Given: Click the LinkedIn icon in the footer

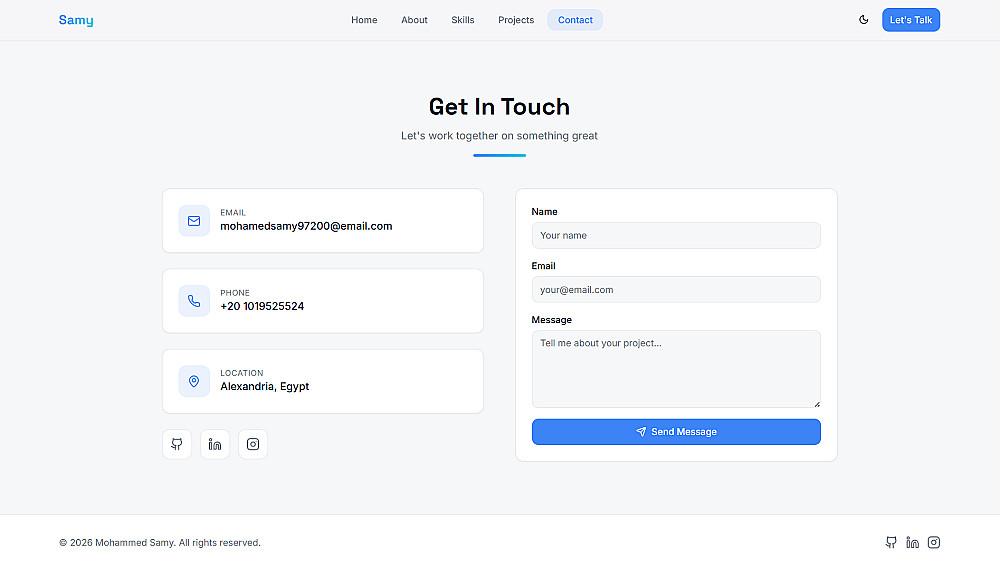Looking at the screenshot, I should 913,543.
